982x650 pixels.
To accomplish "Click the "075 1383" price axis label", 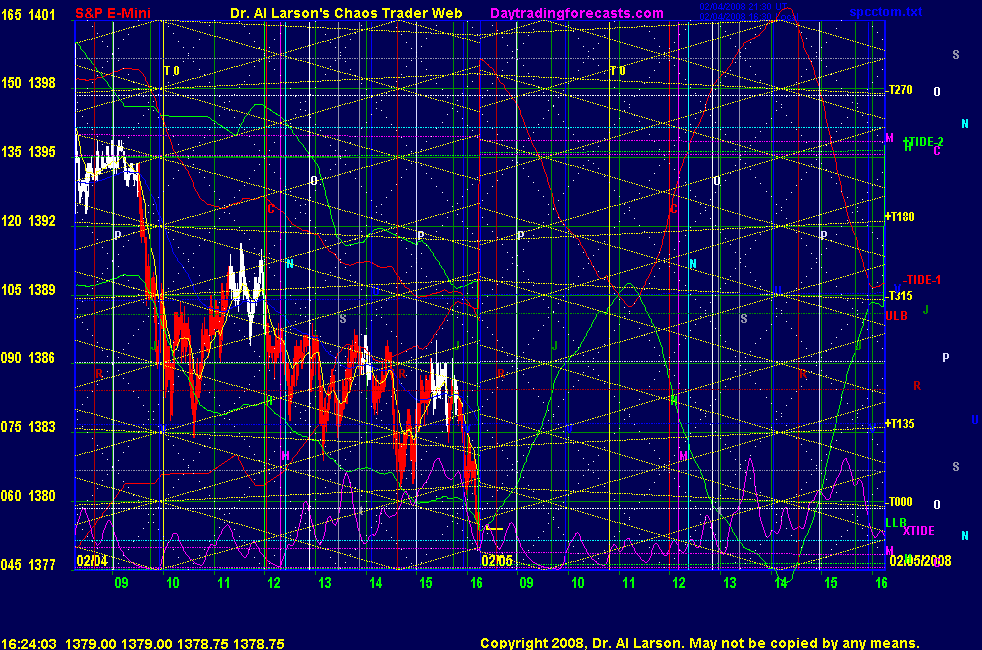I will click(28, 426).
